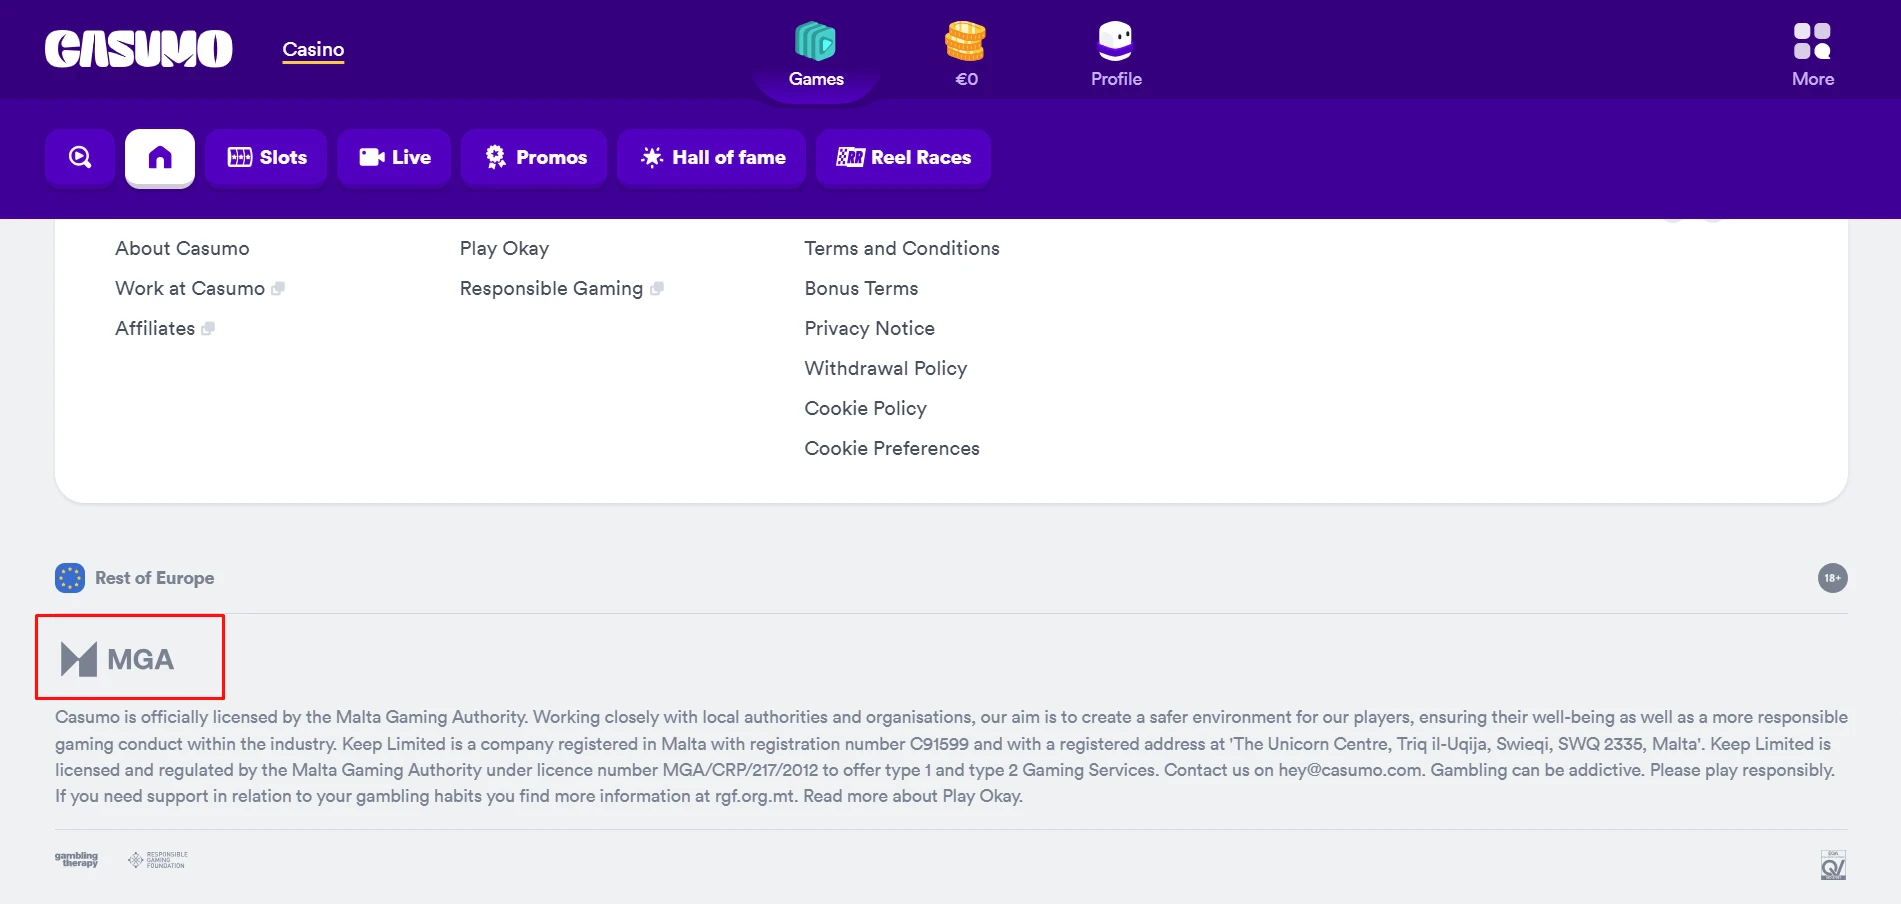Open the Games section icon
Screen dimensions: 1901x904
(x=816, y=42)
